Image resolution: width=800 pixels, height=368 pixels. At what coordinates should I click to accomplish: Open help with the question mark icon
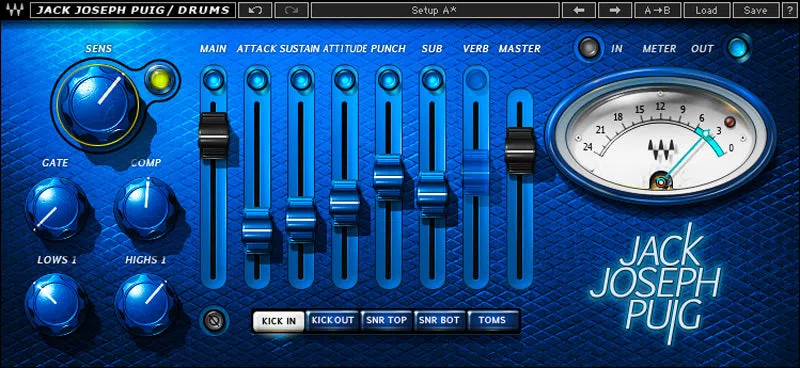coord(789,10)
